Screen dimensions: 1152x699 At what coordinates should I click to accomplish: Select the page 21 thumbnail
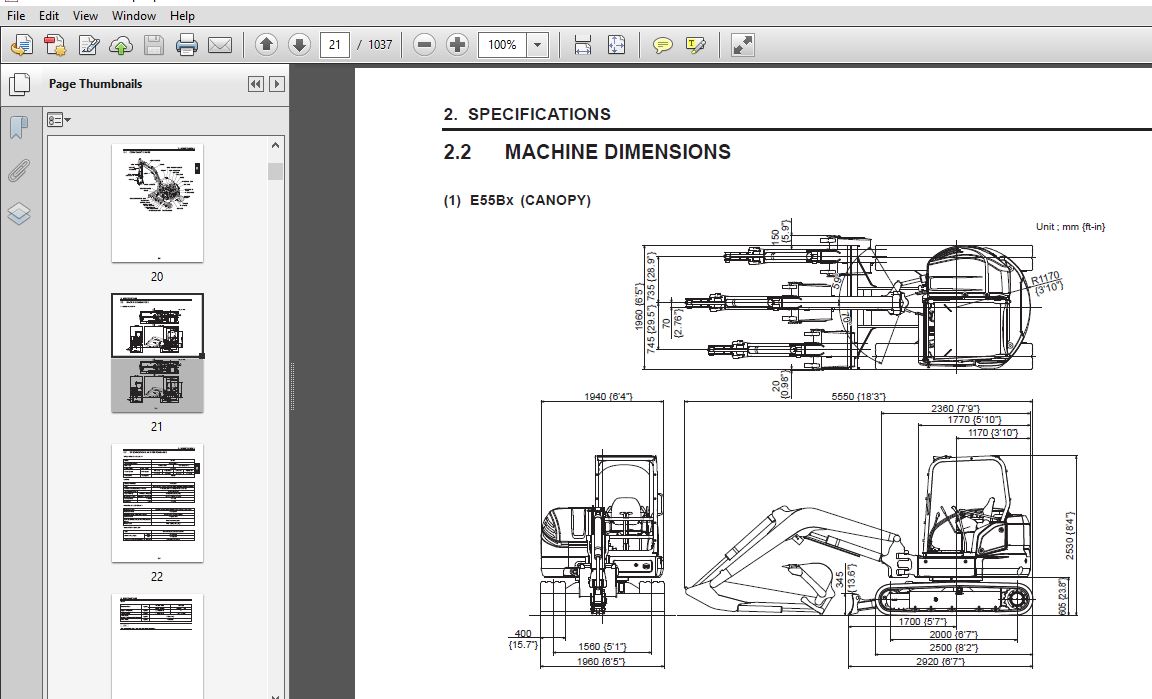click(157, 353)
